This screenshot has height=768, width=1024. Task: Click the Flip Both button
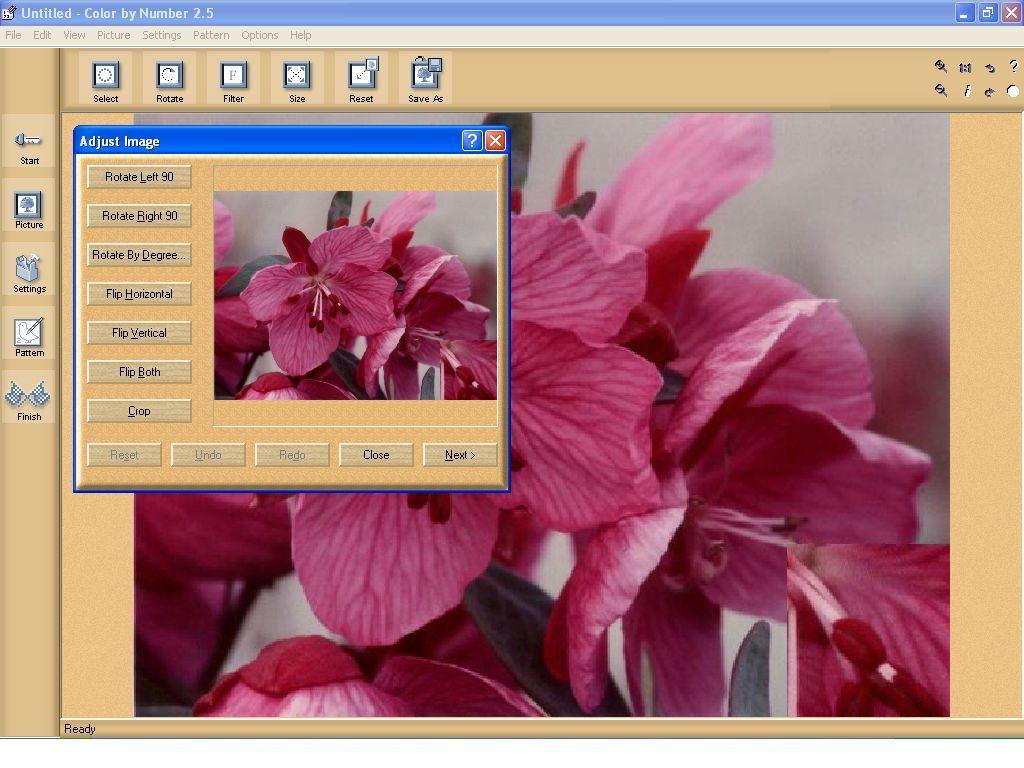(x=139, y=372)
